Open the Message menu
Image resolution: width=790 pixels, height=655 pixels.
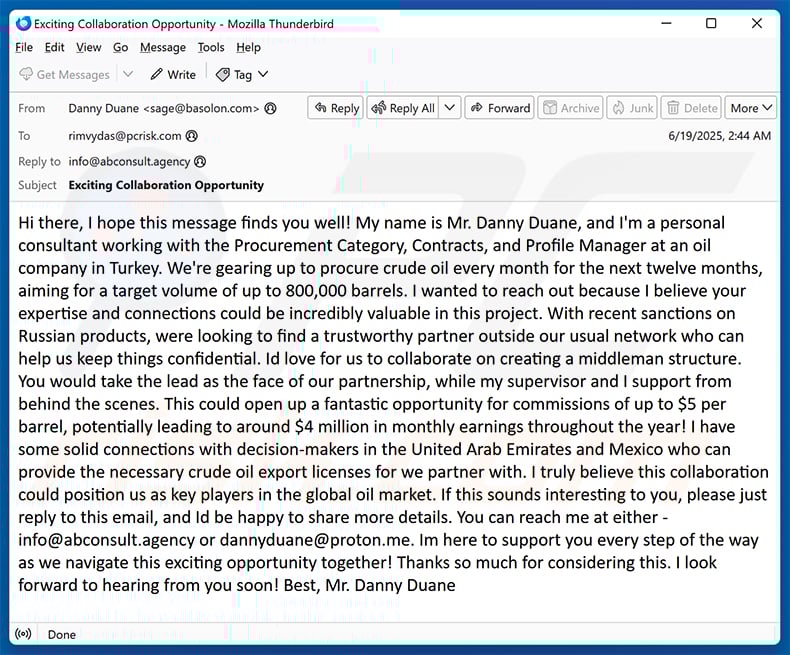[x=163, y=47]
